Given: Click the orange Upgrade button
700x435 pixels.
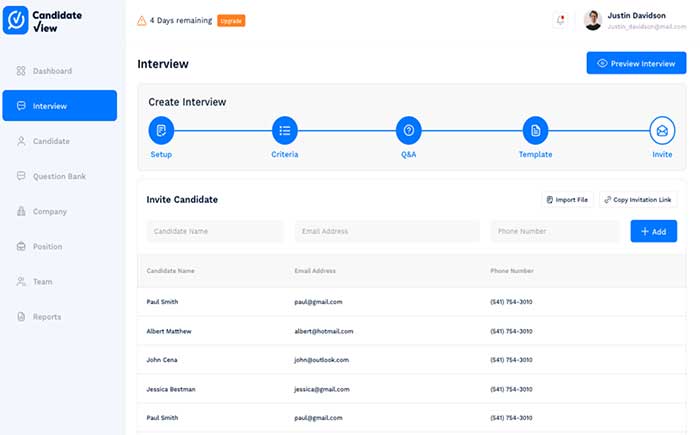Looking at the screenshot, I should click(x=231, y=21).
